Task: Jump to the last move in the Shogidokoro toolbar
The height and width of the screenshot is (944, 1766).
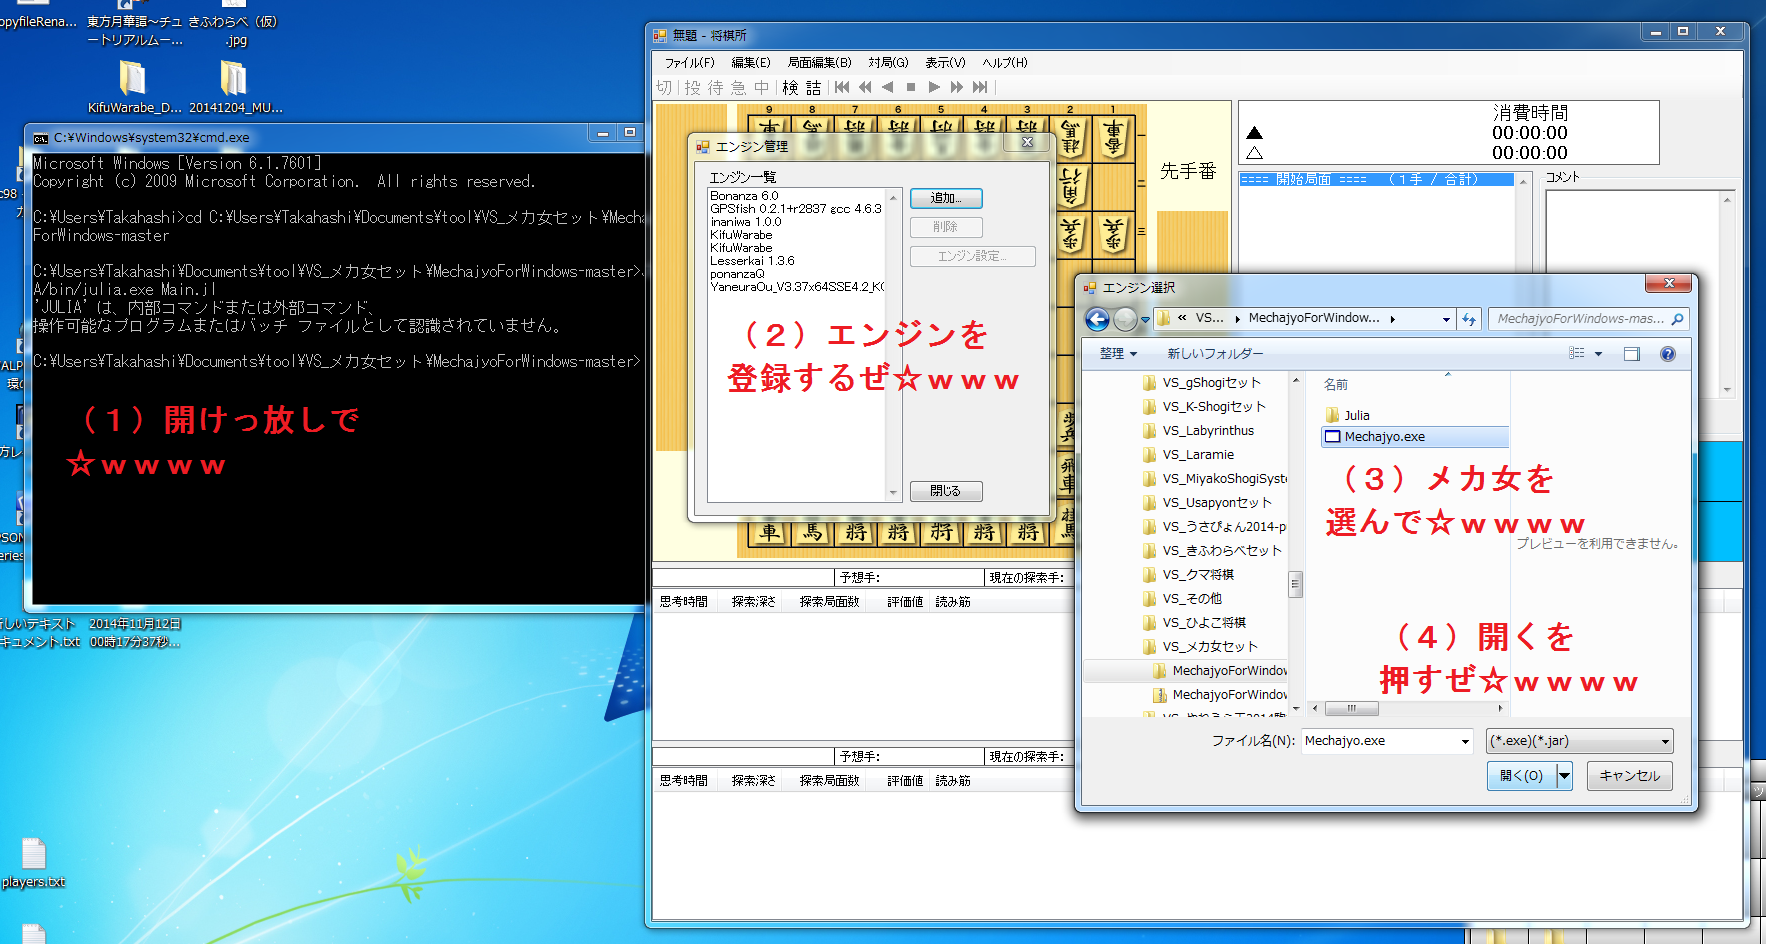Action: pos(980,87)
